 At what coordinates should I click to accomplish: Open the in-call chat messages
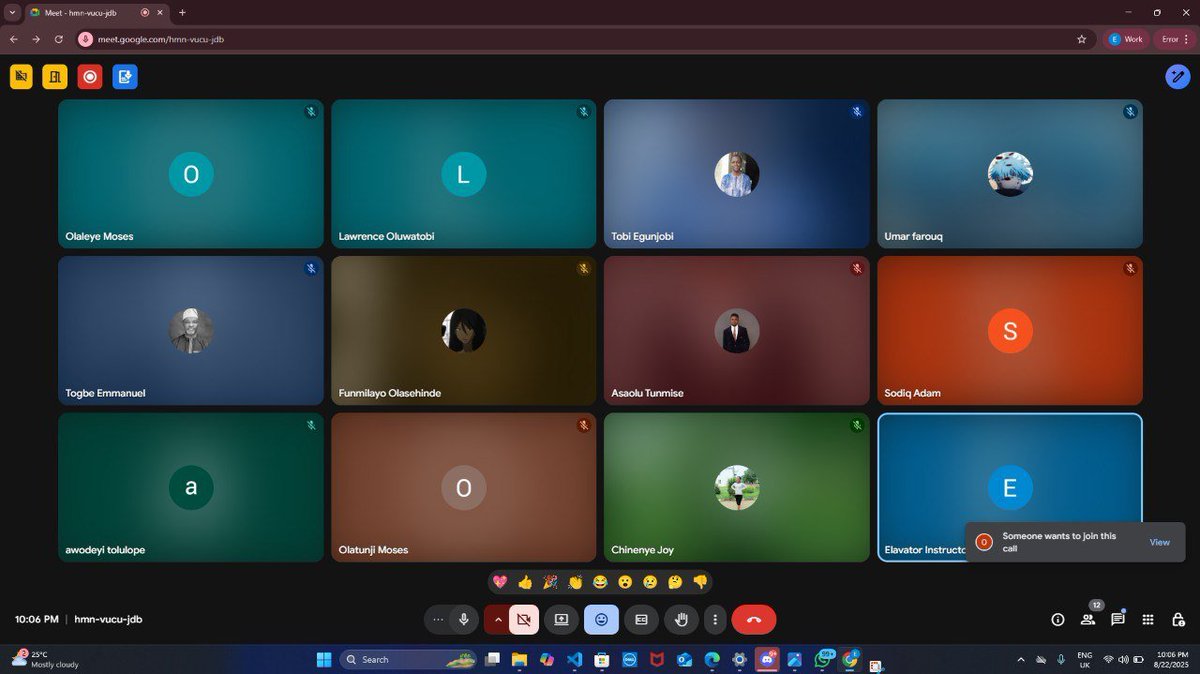coord(1118,619)
